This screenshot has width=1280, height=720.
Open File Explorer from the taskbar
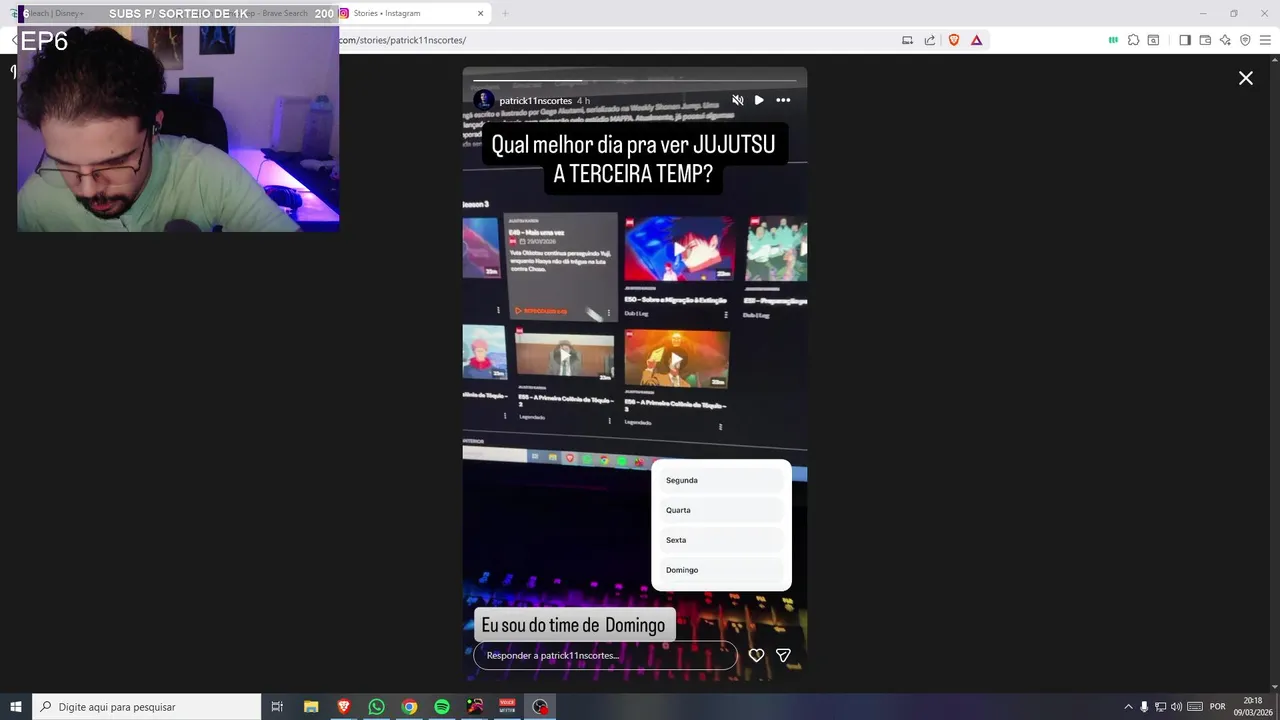pos(311,707)
